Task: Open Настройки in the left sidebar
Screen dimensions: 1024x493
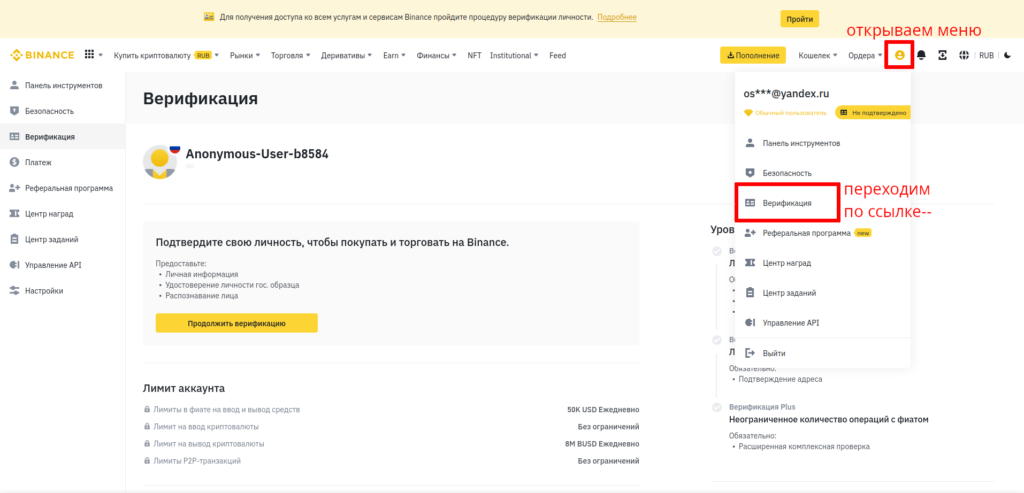Action: [63, 291]
